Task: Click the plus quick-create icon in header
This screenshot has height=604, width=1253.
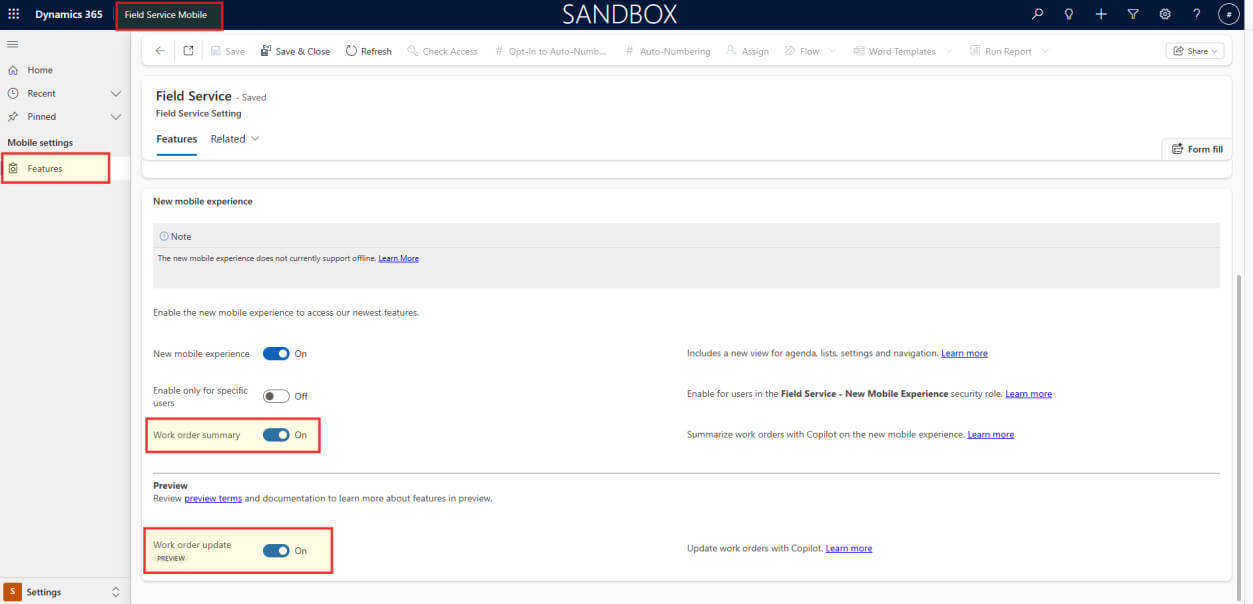Action: 1101,14
